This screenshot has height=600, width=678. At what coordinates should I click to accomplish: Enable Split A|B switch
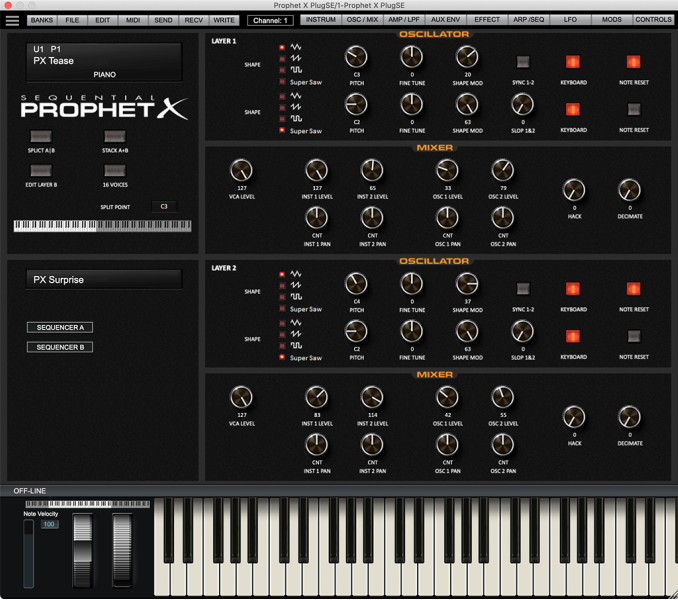click(40, 137)
